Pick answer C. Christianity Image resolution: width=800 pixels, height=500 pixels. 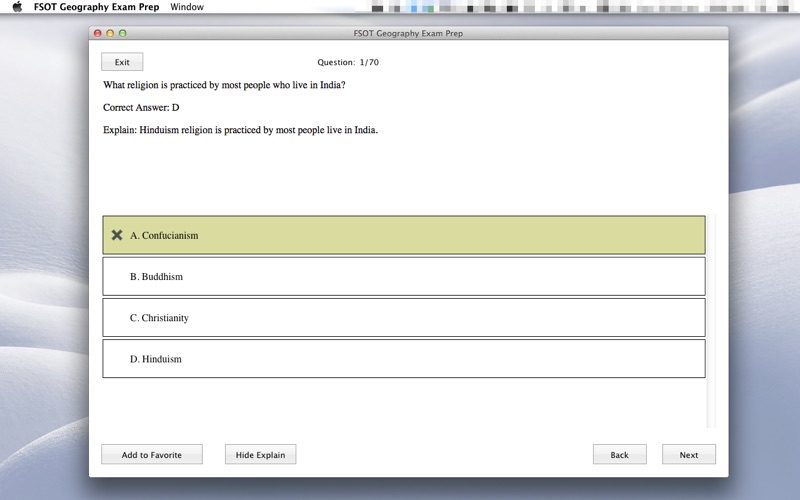(x=404, y=317)
